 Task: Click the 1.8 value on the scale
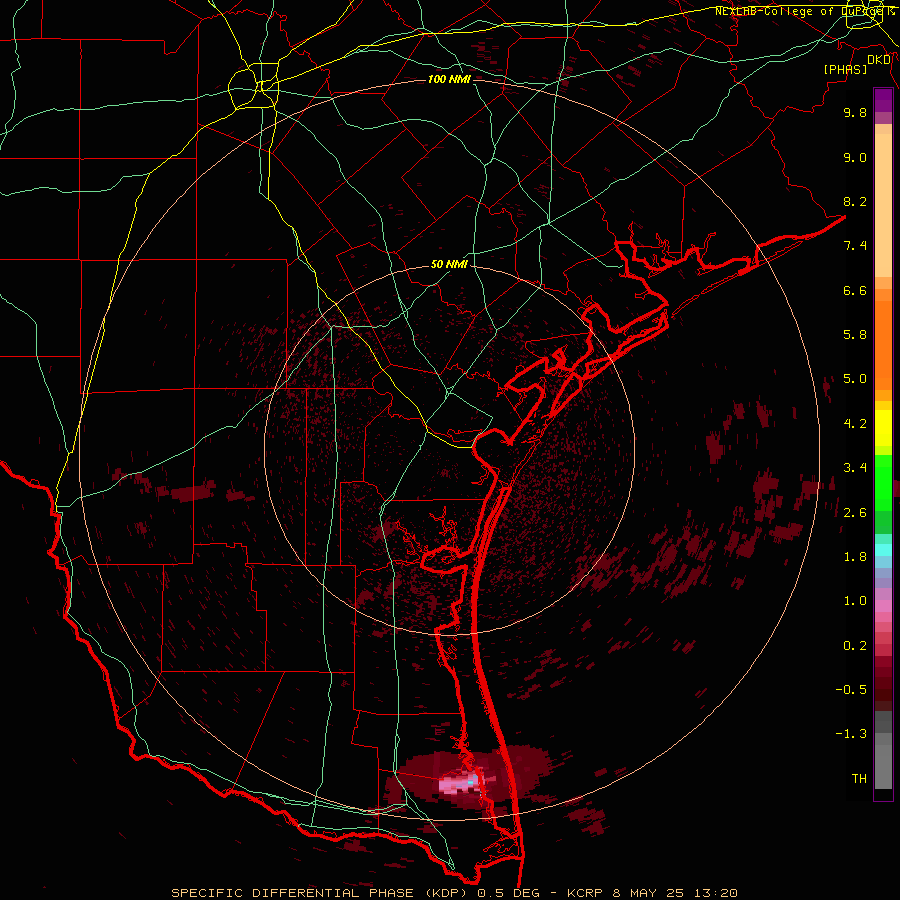coord(855,557)
